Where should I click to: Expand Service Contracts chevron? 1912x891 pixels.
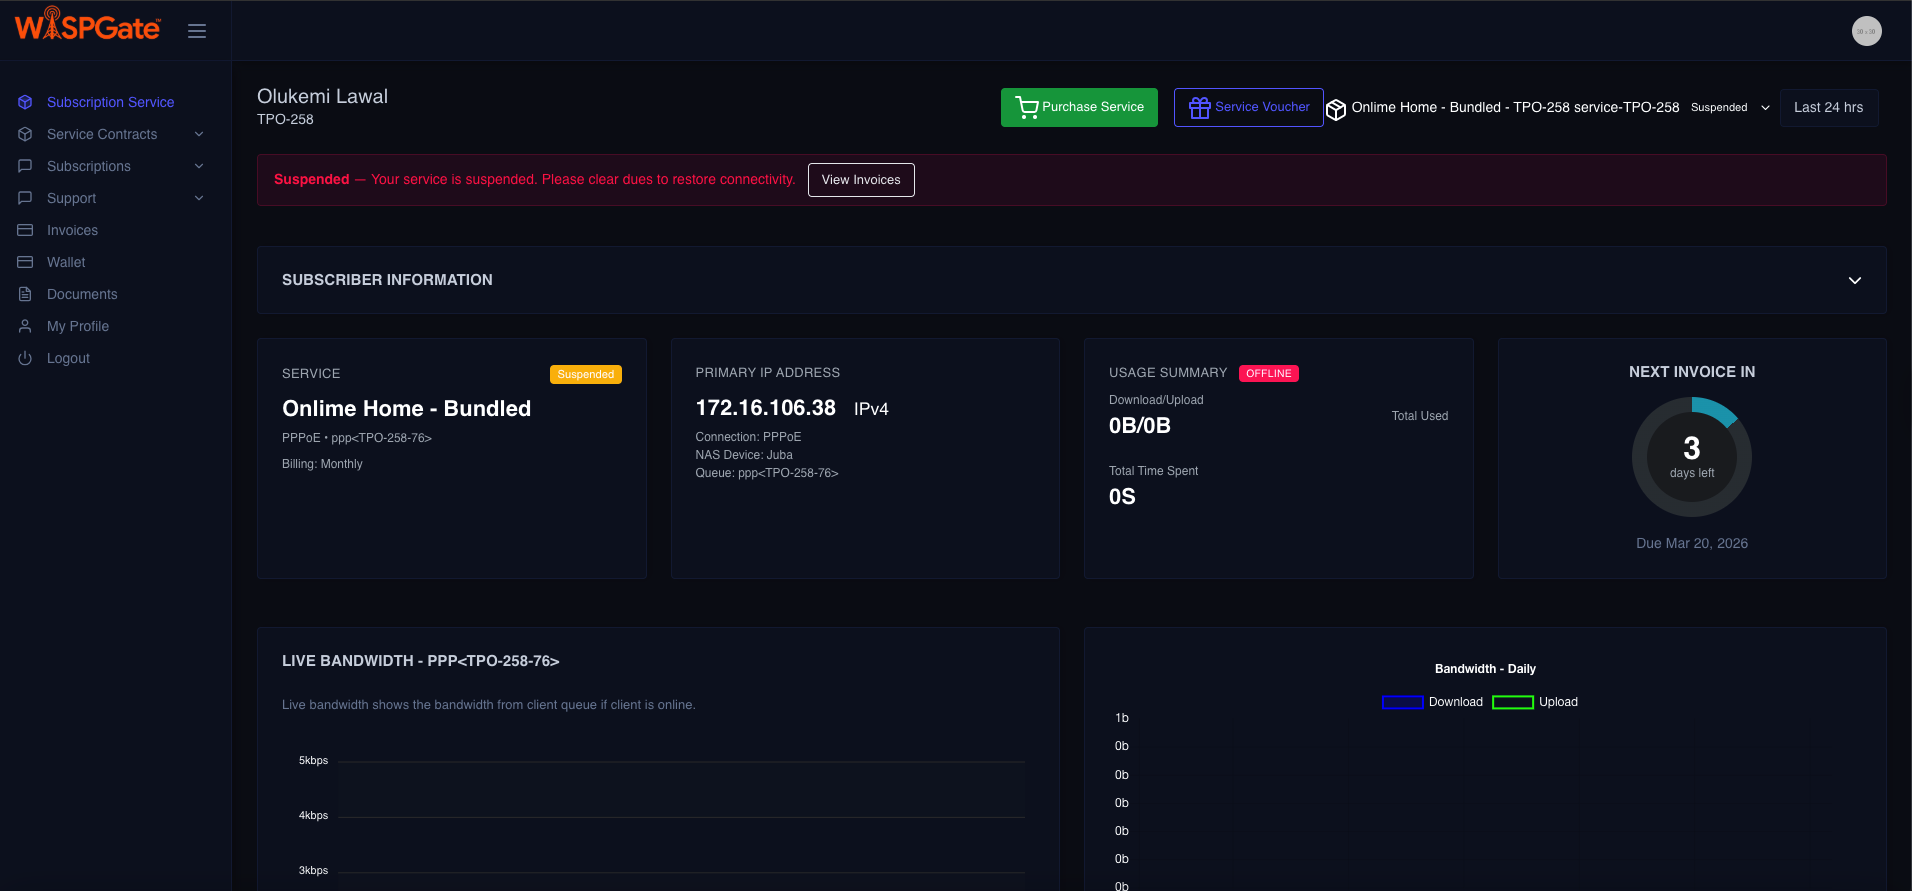199,134
